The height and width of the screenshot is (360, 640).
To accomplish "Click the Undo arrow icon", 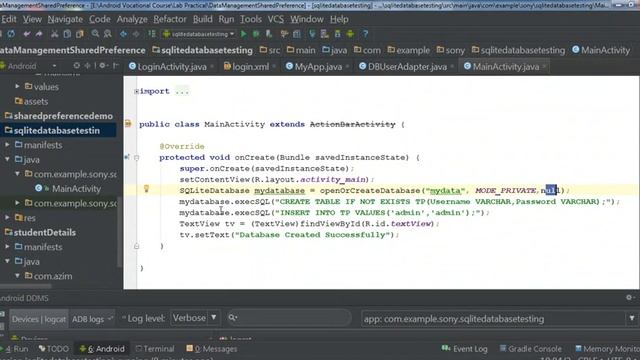I will tap(27, 34).
